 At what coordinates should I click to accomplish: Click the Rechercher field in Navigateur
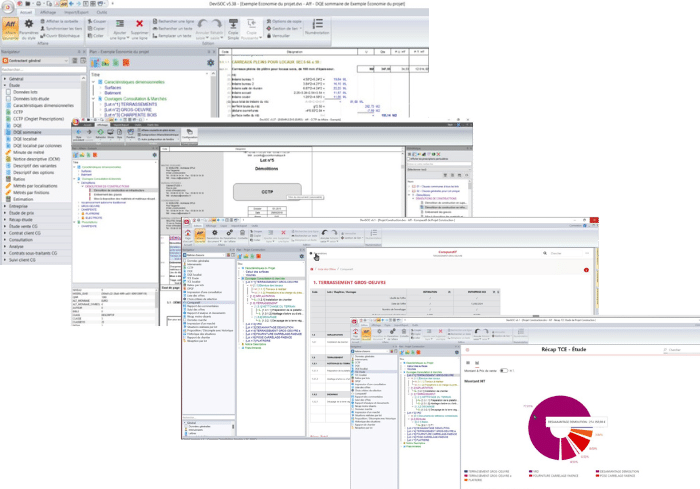[40, 69]
